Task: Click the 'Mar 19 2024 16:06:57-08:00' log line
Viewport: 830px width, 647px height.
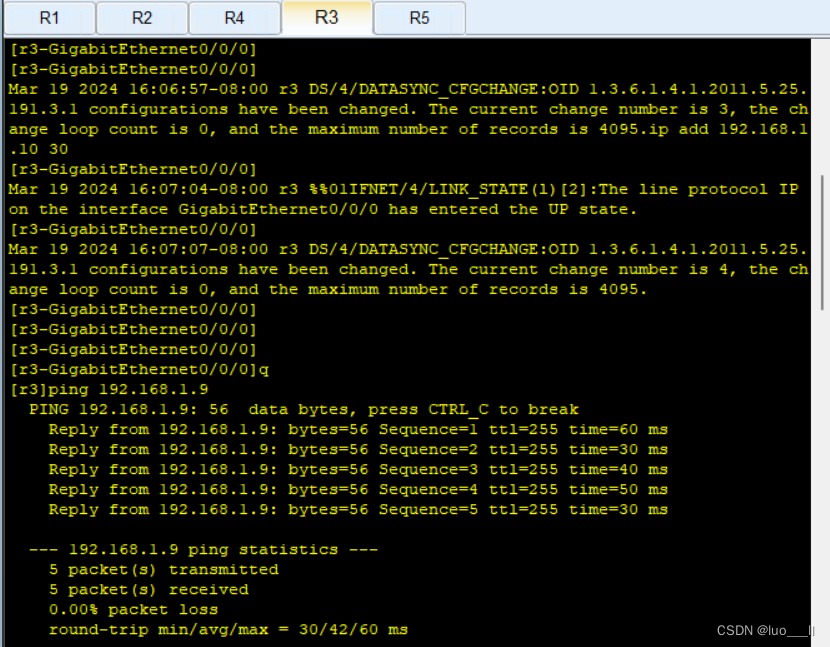Action: click(408, 89)
